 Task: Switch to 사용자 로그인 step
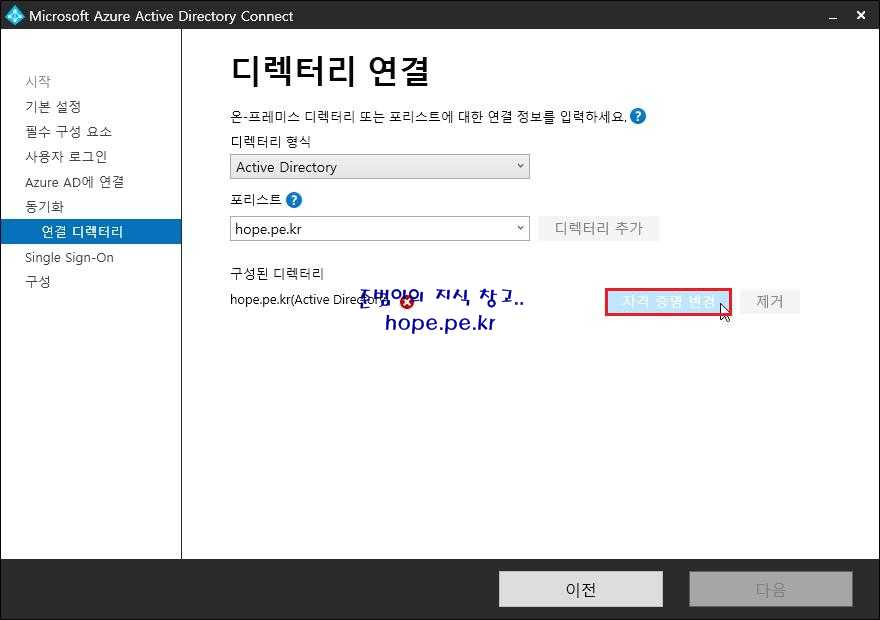(66, 157)
